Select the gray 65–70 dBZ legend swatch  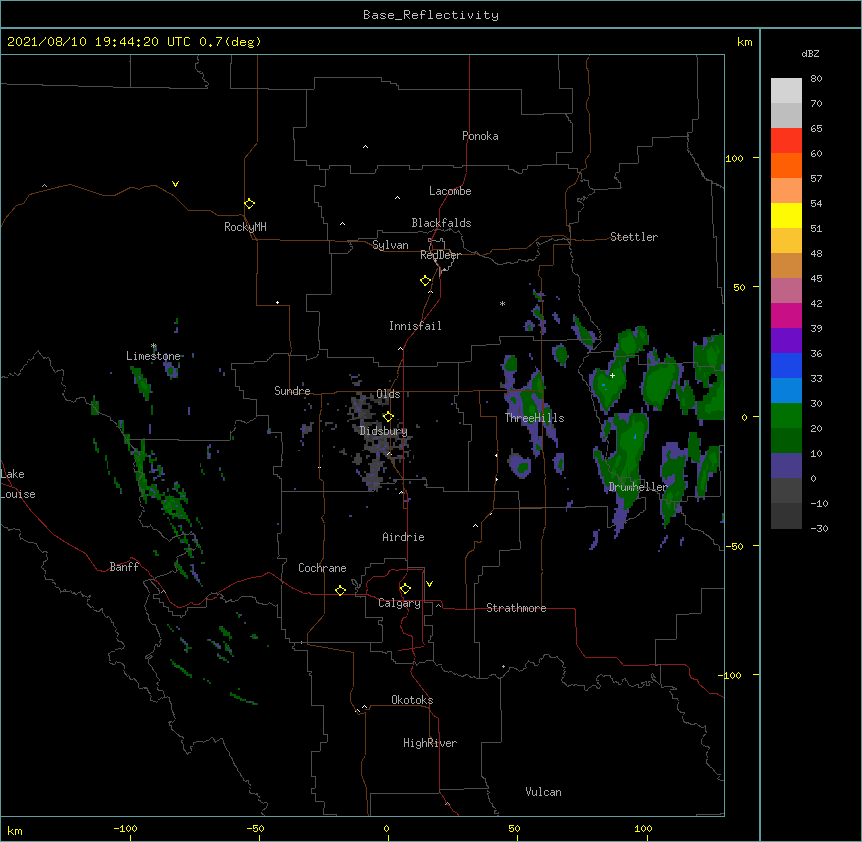786,115
